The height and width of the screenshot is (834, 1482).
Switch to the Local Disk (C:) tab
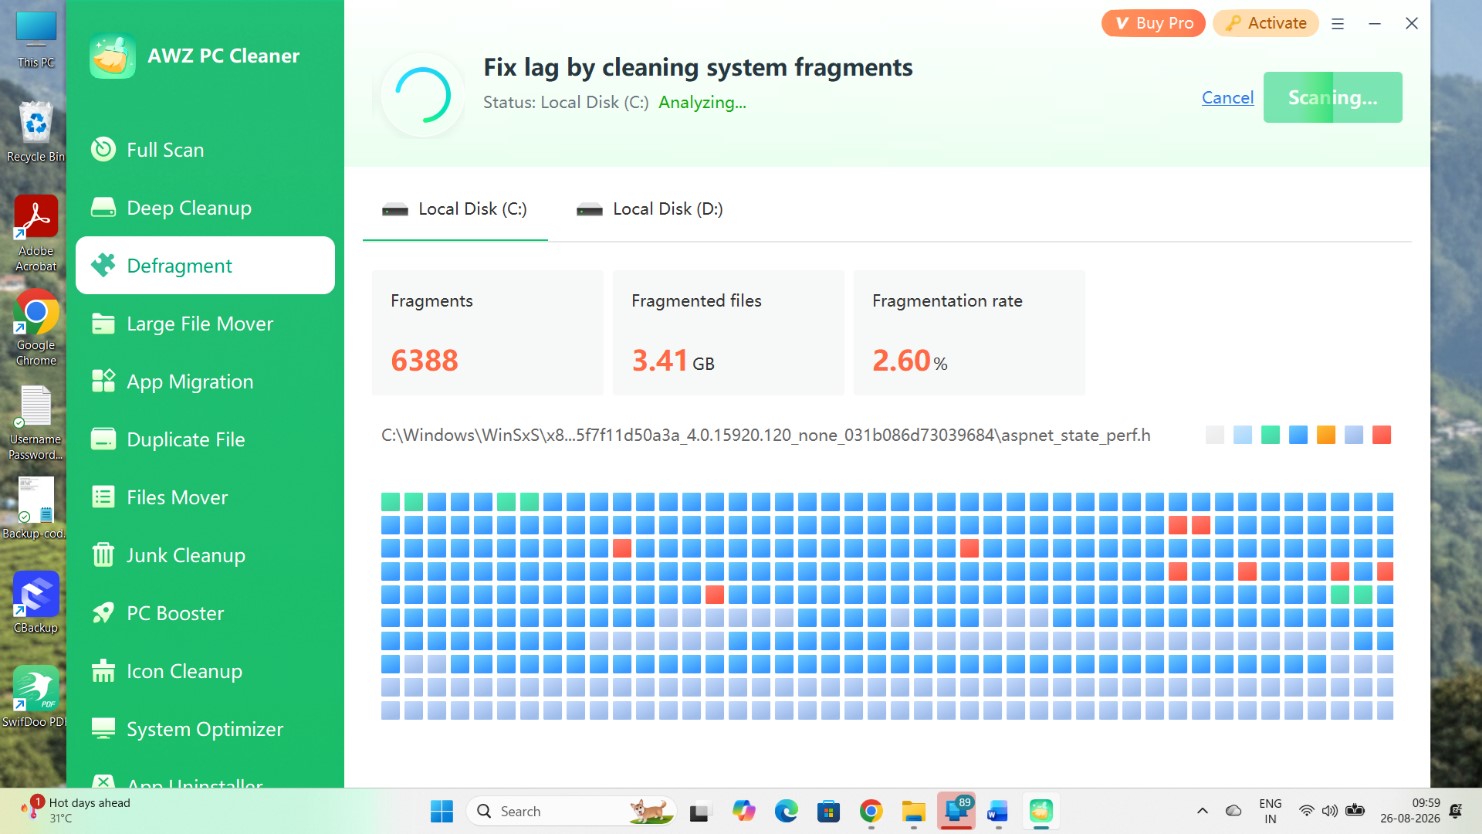click(455, 209)
